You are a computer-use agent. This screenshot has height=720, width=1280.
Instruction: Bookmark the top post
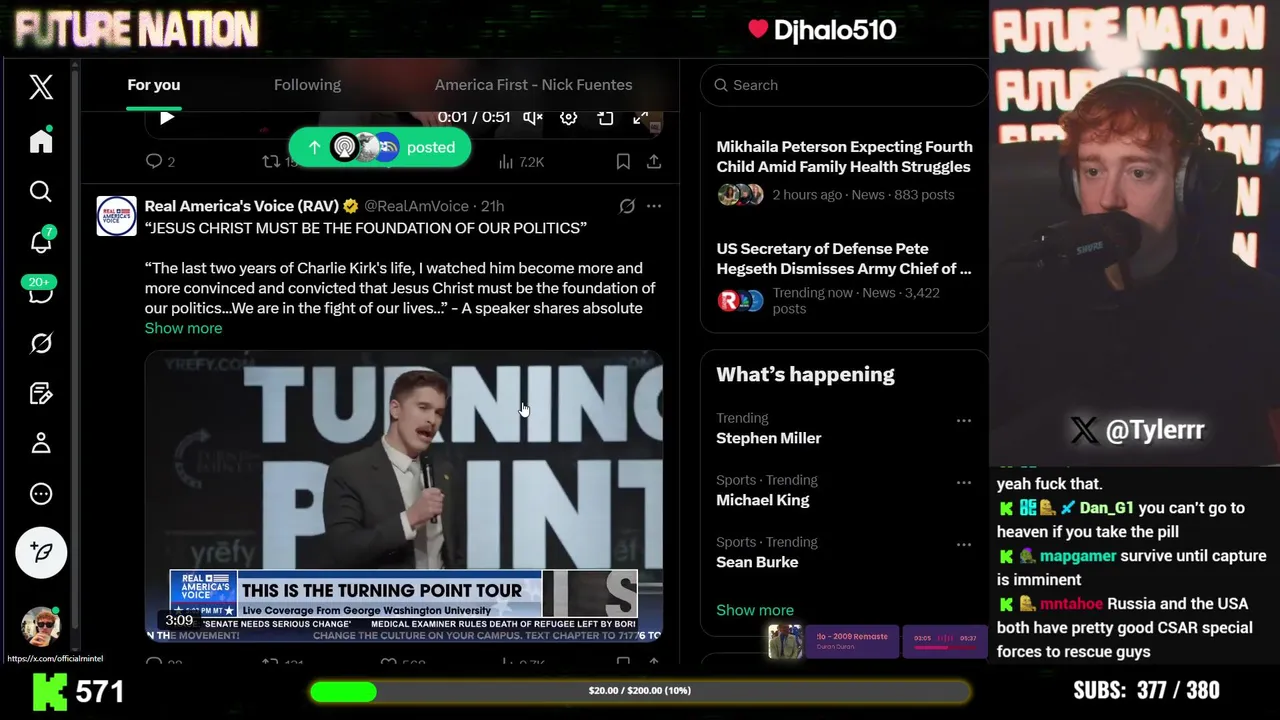click(623, 161)
